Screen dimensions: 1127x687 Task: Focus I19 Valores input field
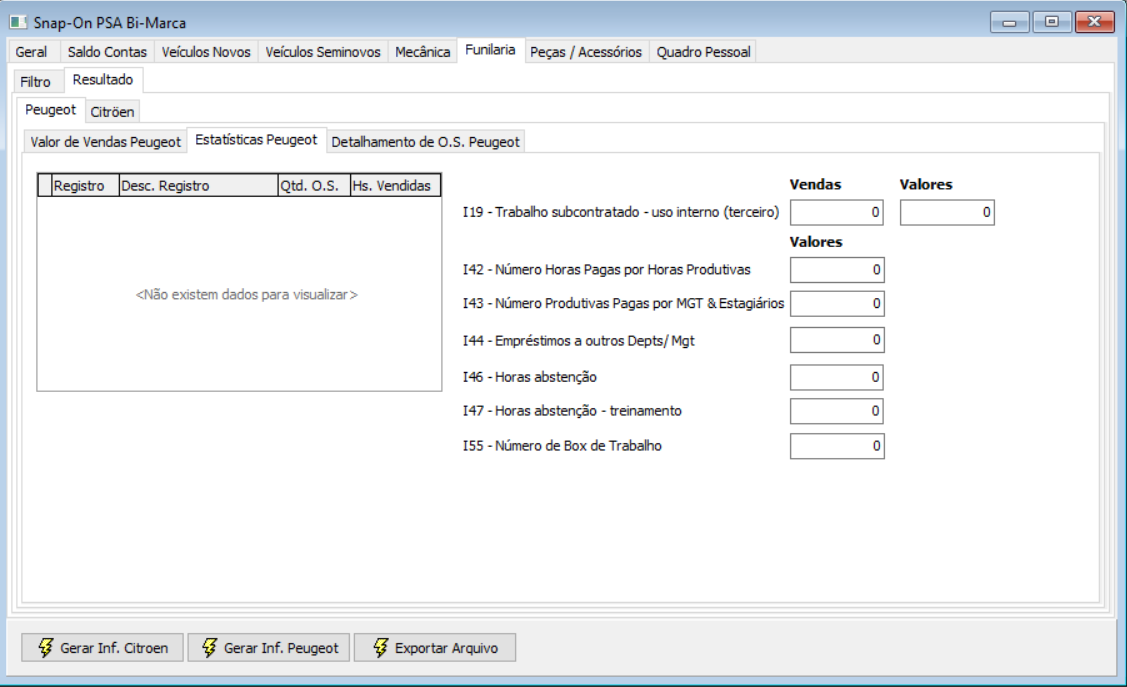(947, 213)
